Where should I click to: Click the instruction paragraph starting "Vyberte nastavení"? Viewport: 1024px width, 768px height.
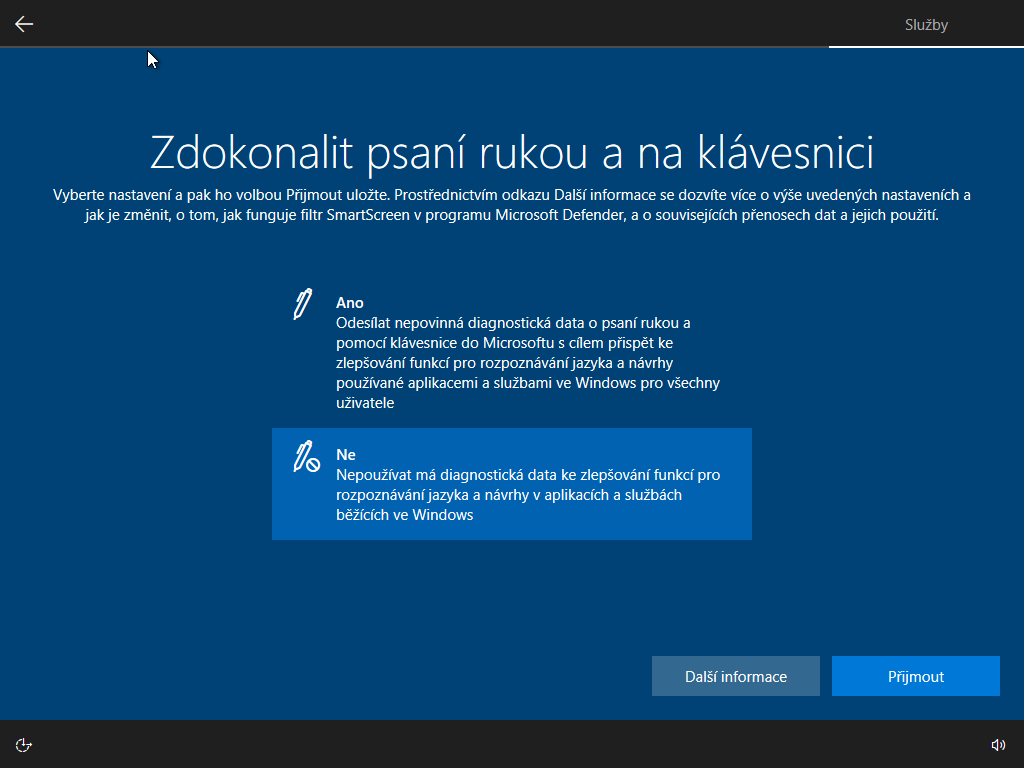[x=511, y=204]
